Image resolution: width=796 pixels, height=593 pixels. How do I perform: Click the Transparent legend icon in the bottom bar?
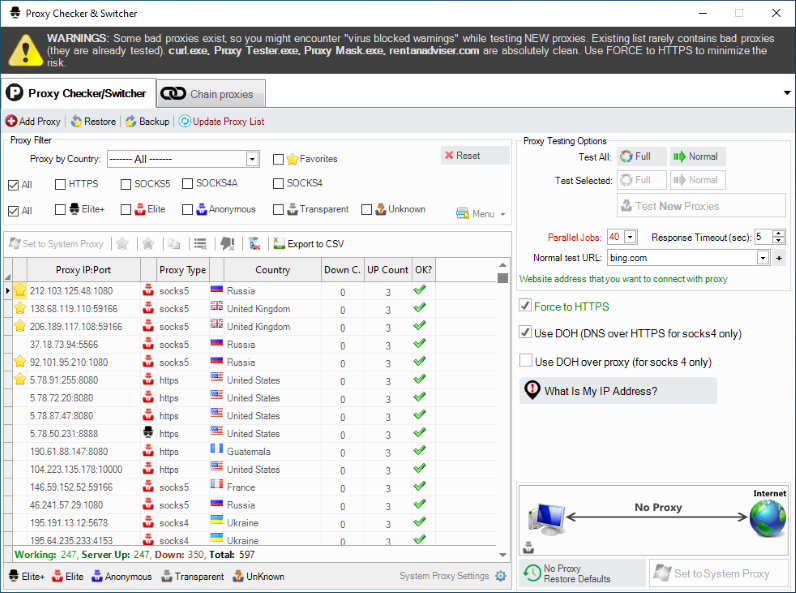[167, 576]
